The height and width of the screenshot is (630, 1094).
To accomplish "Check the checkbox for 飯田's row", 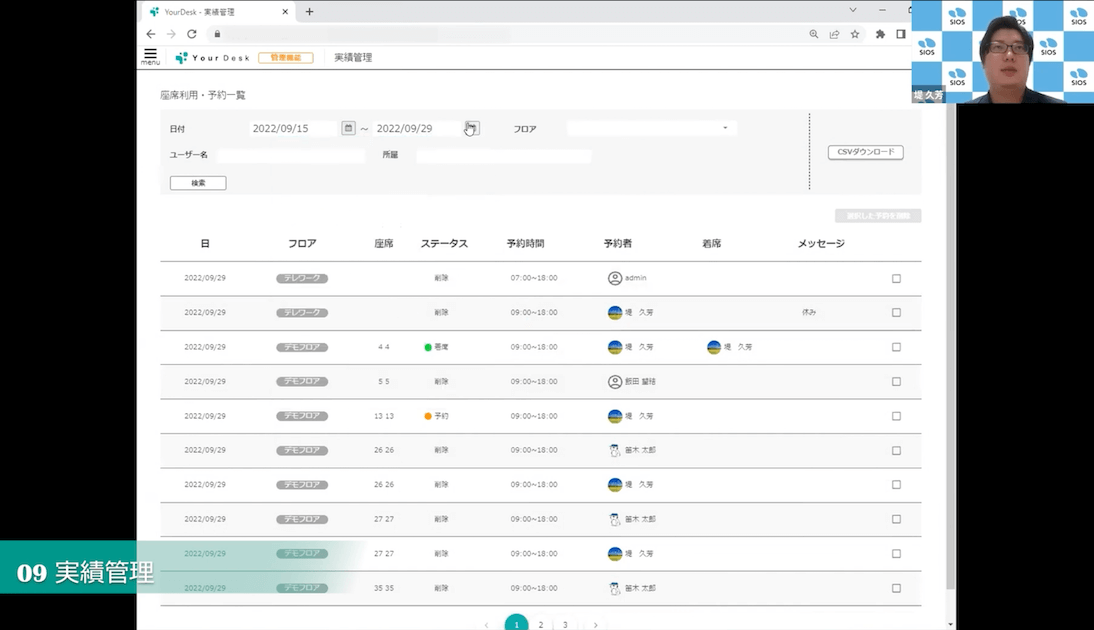I will click(x=897, y=381).
